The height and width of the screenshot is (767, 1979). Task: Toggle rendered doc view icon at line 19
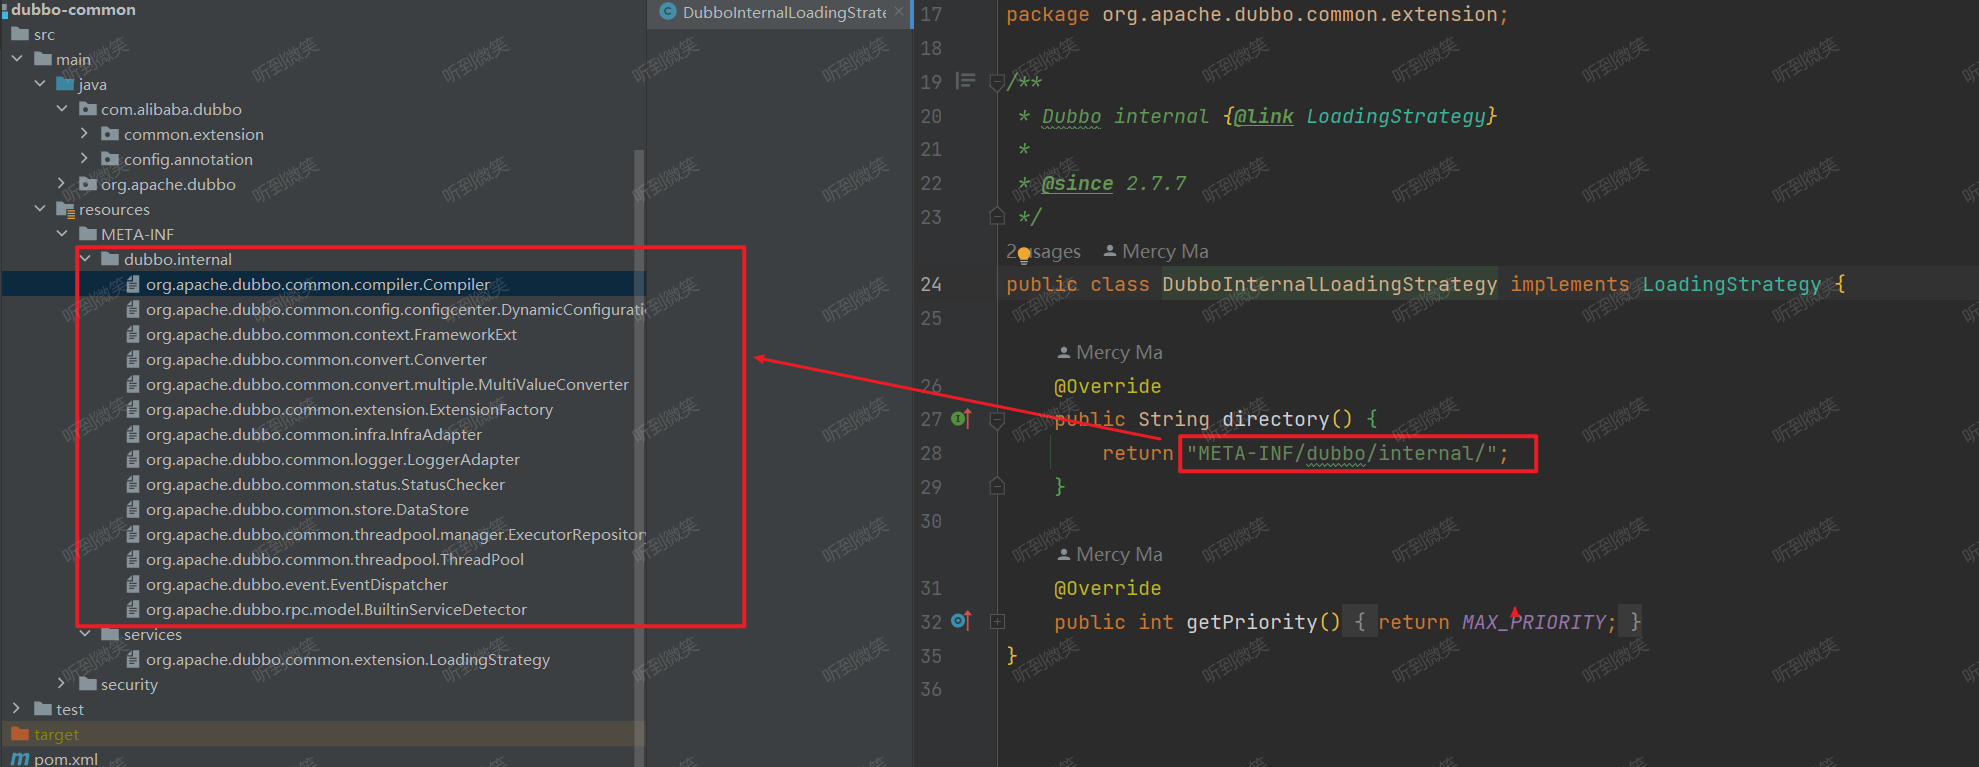pos(965,81)
